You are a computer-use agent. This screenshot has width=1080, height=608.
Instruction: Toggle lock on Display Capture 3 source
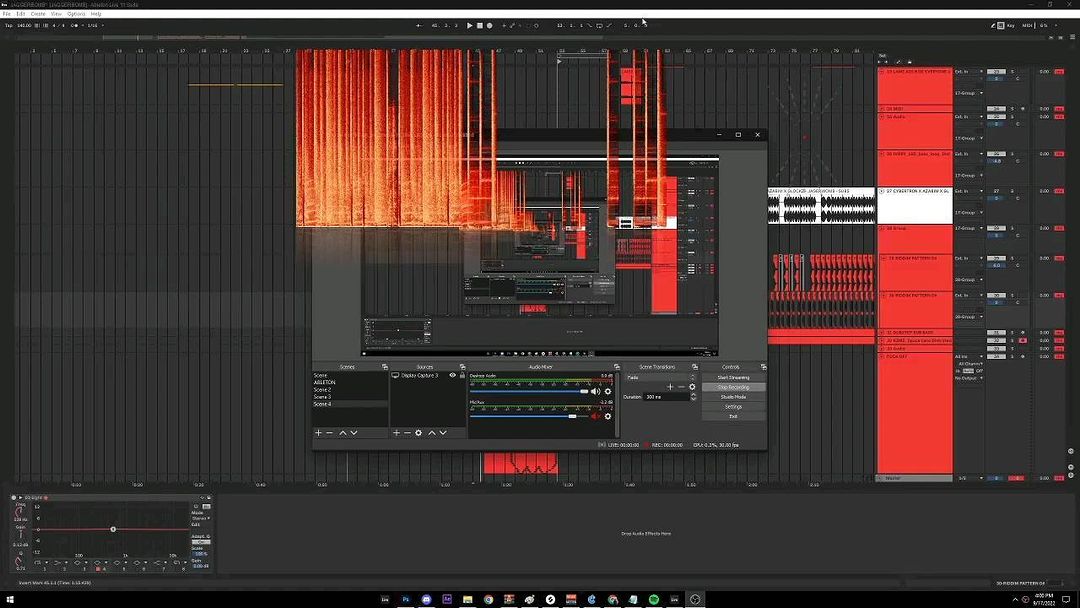(460, 375)
